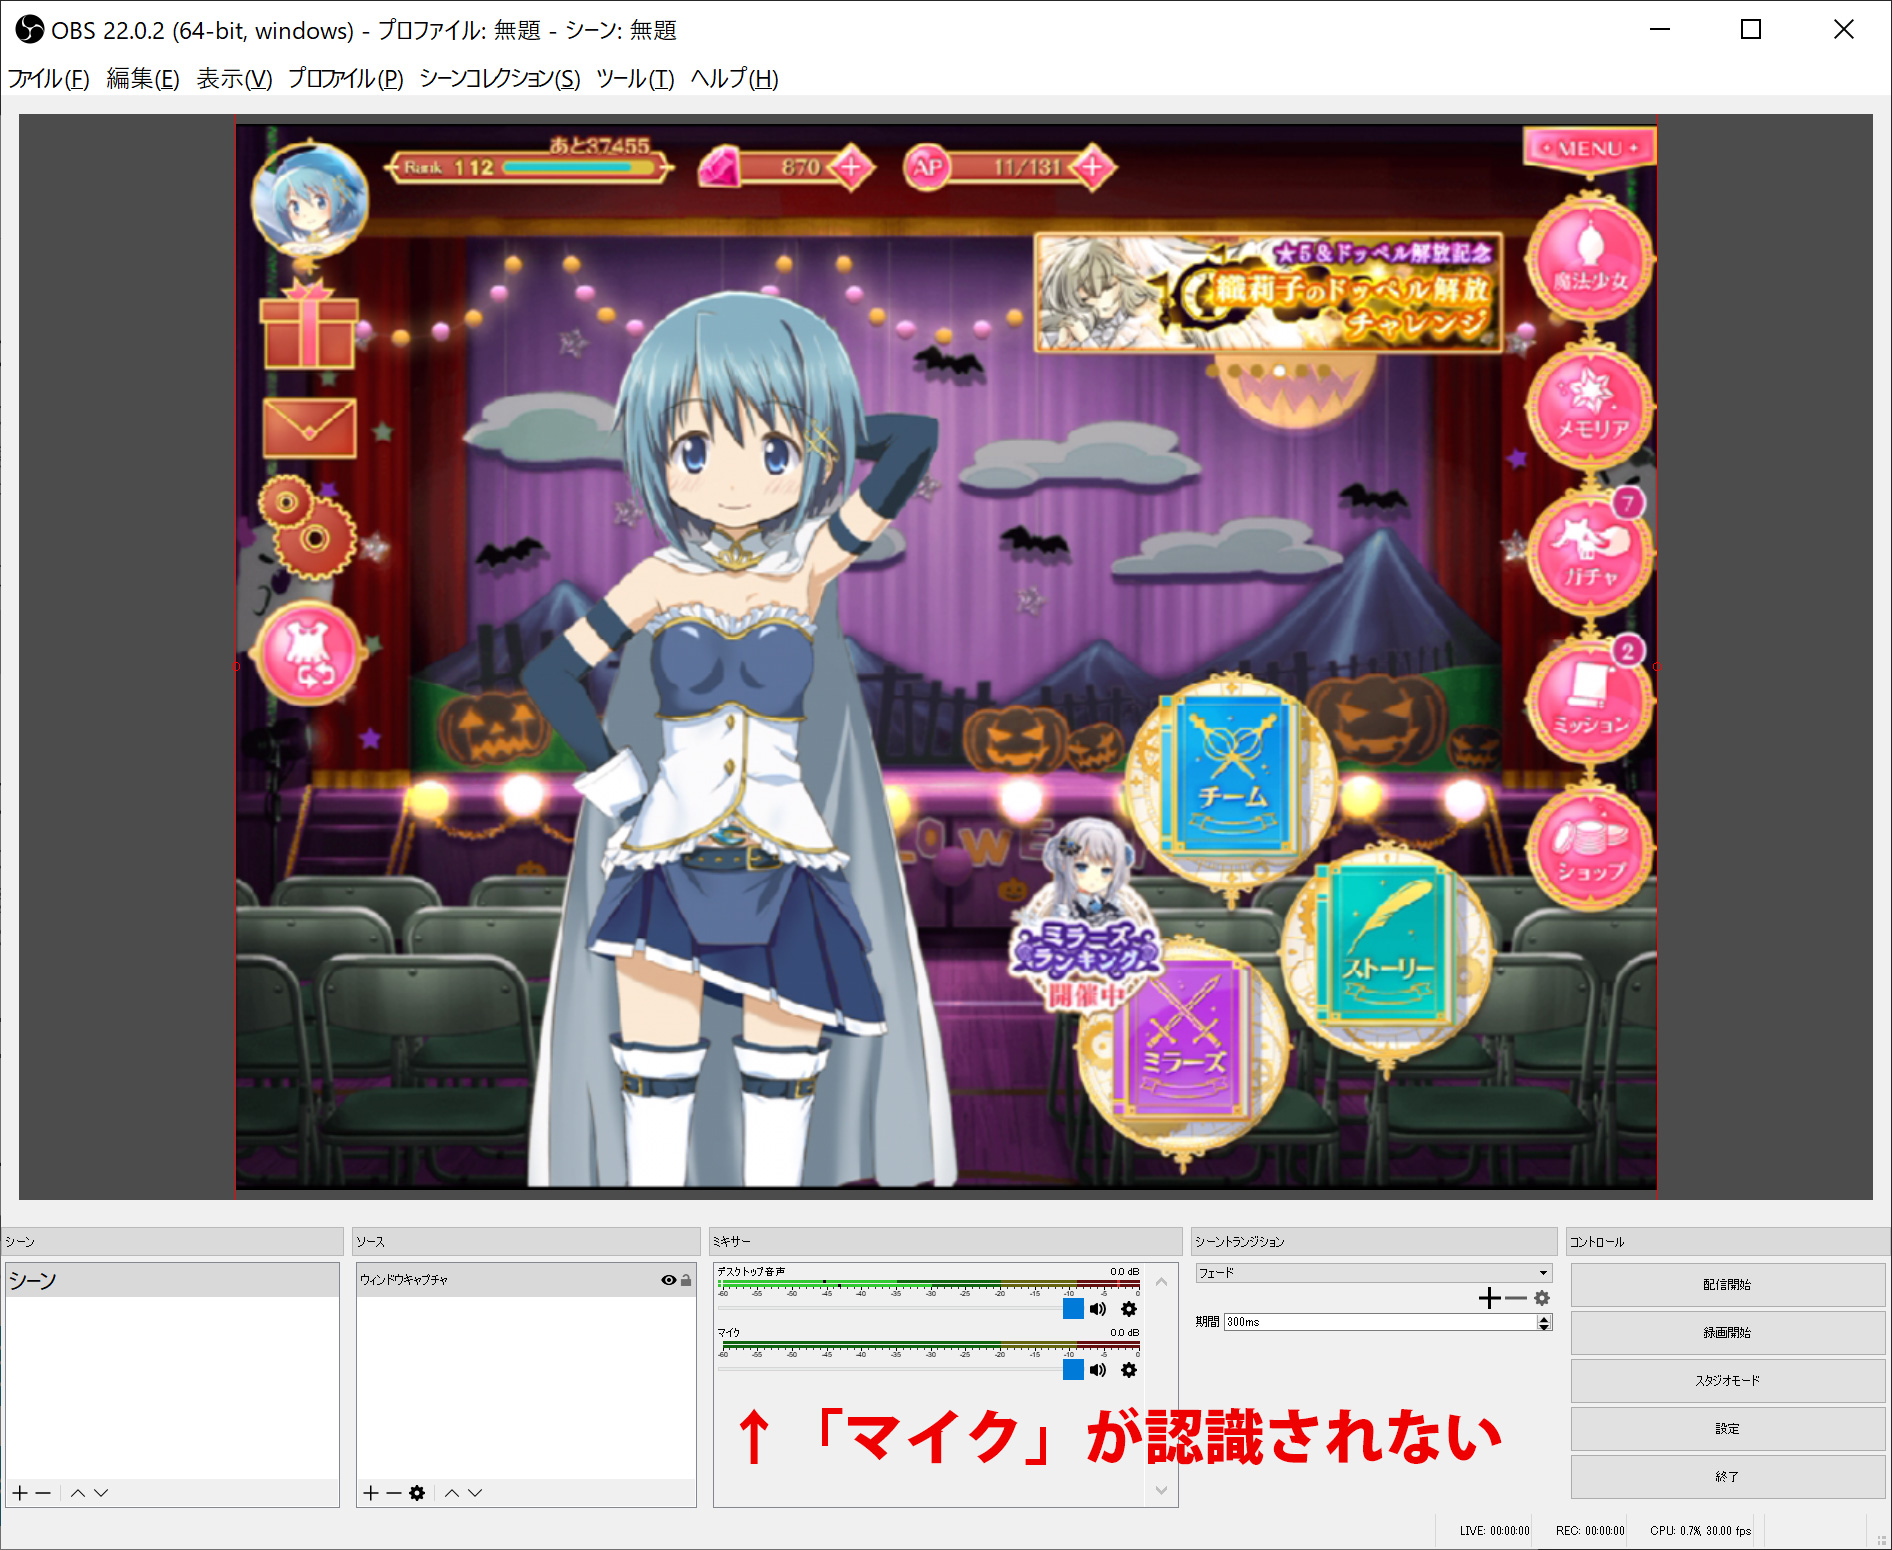Image resolution: width=1892 pixels, height=1550 pixels.
Task: Move source up in ソース list
Action: pos(452,1493)
